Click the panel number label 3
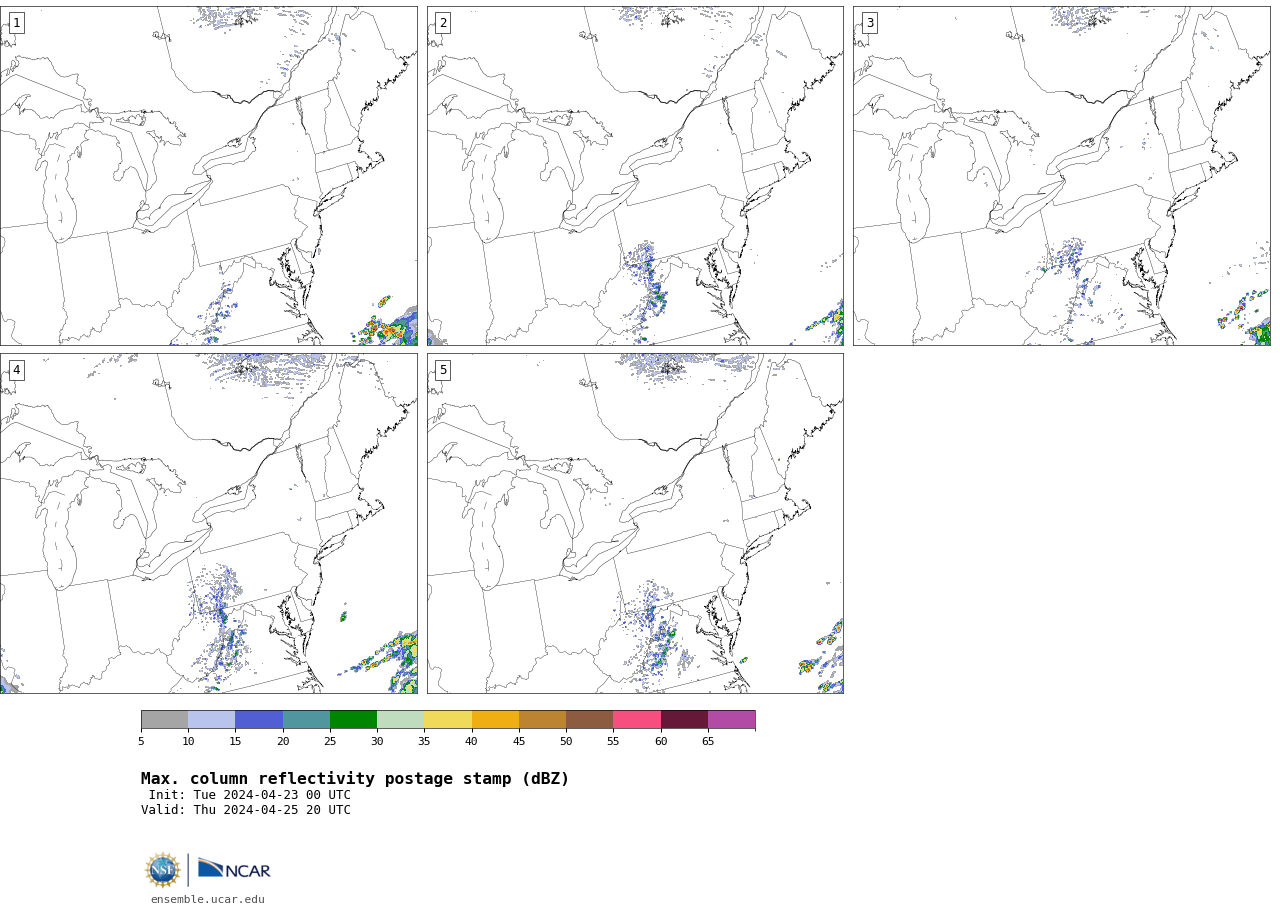The width and height of the screenshot is (1280, 910). coord(870,23)
